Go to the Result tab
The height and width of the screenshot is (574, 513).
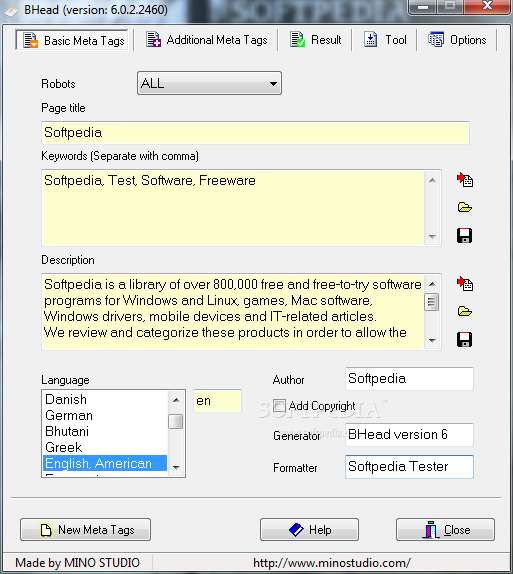pos(315,40)
